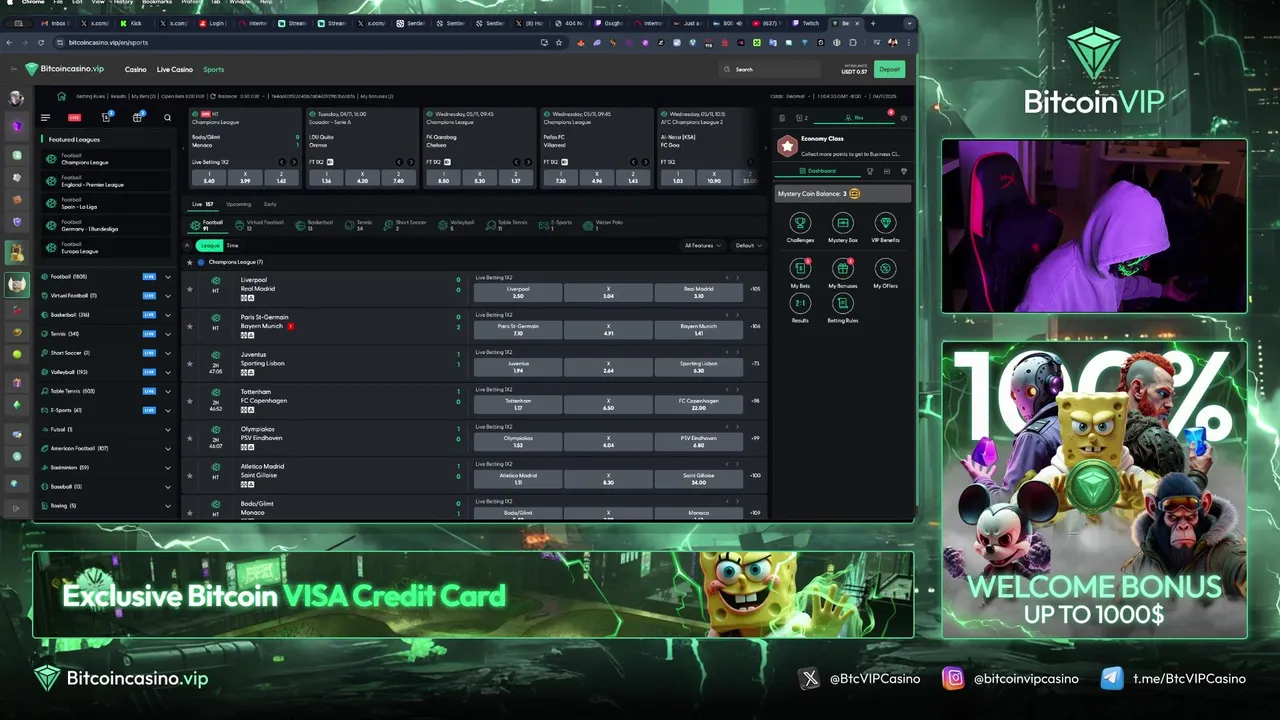Click the green Deposit button
The height and width of the screenshot is (720, 1280).
click(889, 69)
